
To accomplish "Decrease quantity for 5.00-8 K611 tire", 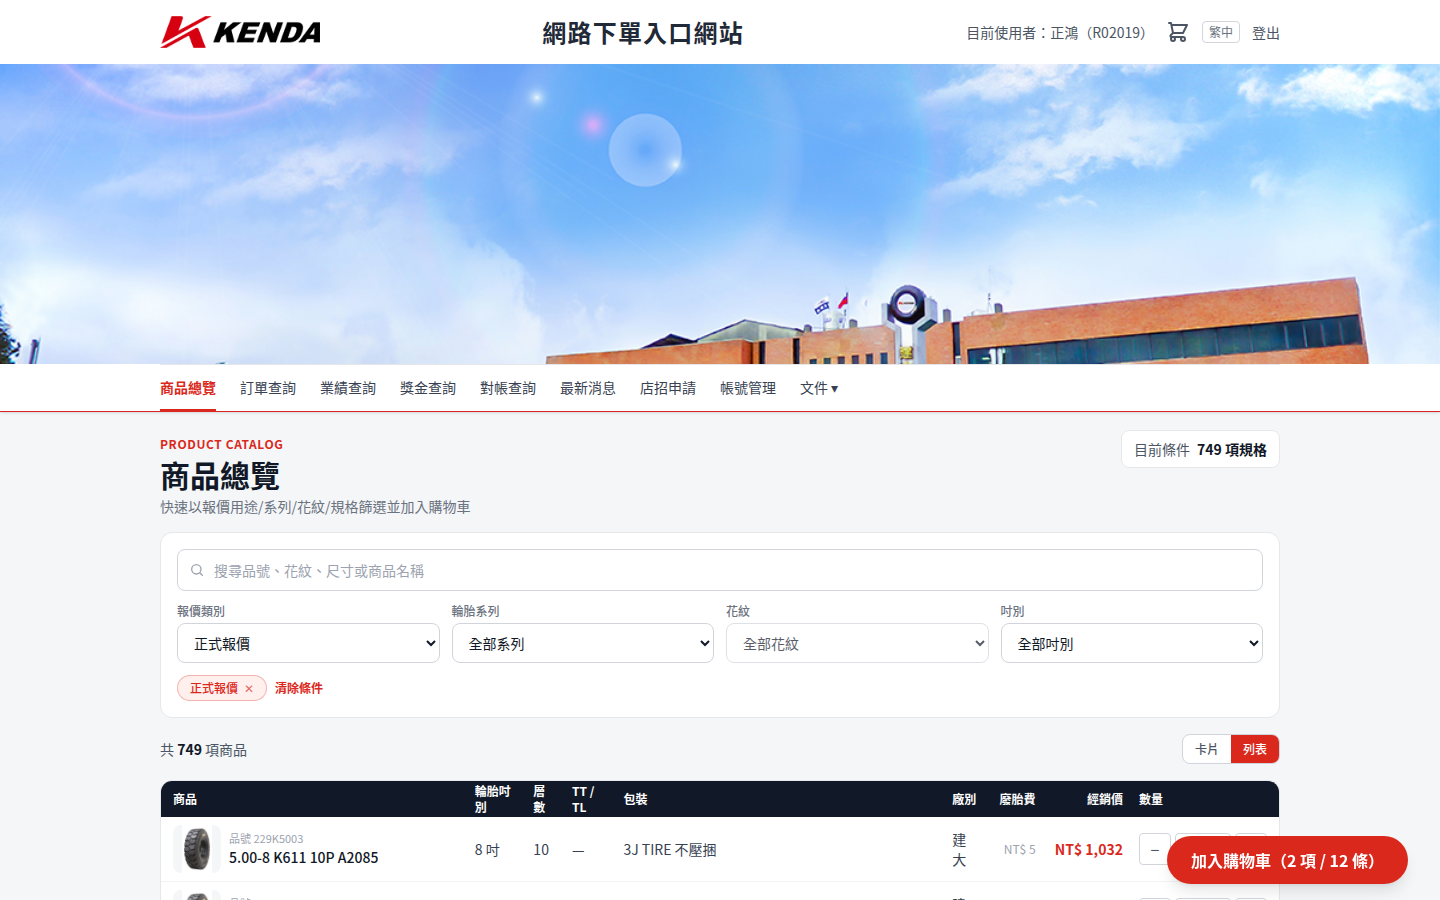I will [1155, 849].
